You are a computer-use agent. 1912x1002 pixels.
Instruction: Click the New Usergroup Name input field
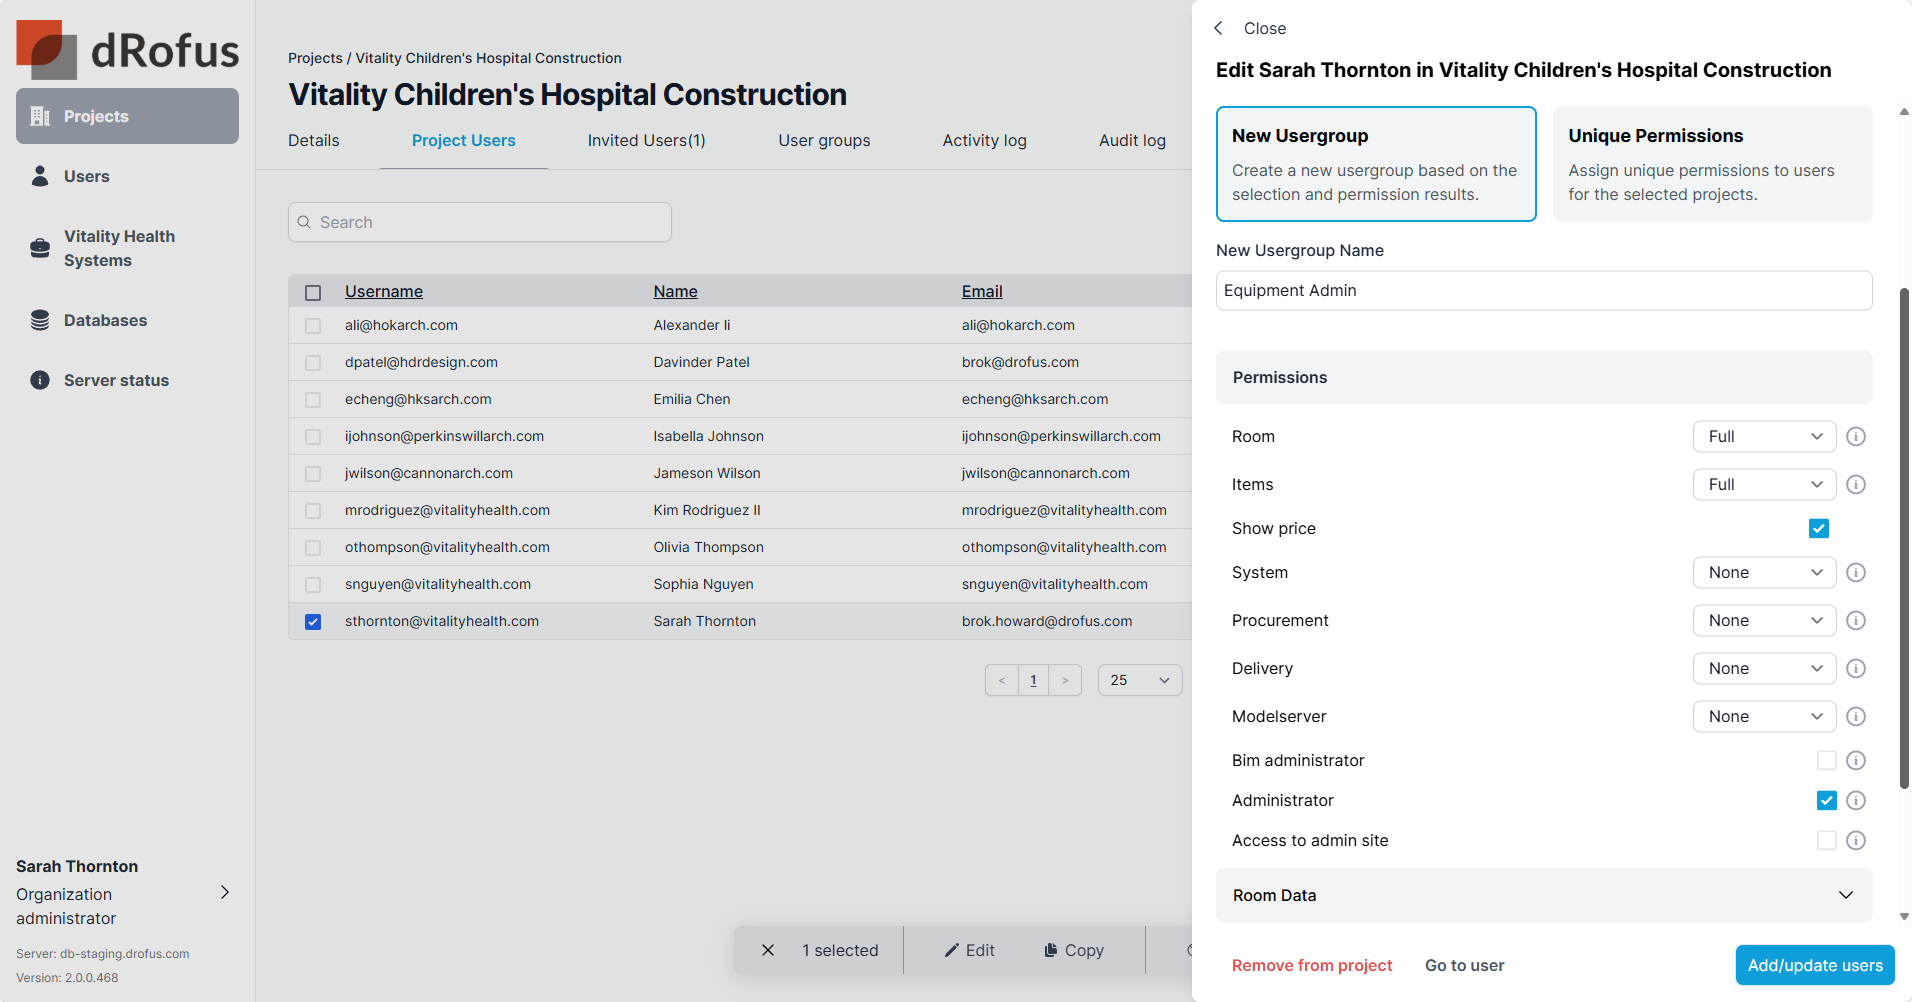1544,290
